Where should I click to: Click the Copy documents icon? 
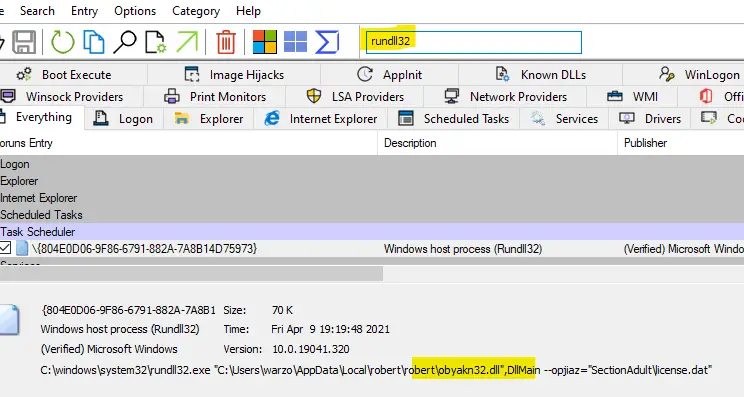(x=94, y=42)
